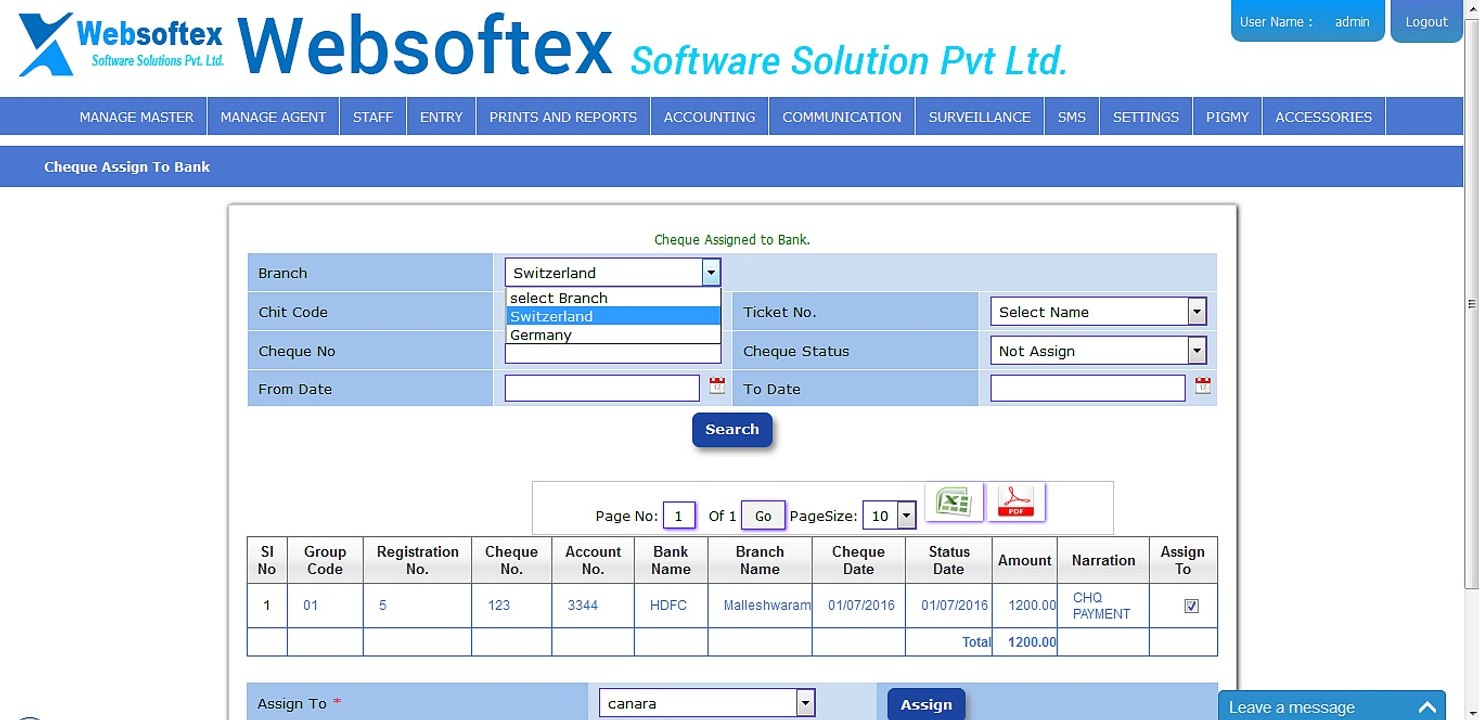Viewport: 1479px width, 720px height.
Task: Expand the Leave a message chat widget
Action: [x=1333, y=706]
